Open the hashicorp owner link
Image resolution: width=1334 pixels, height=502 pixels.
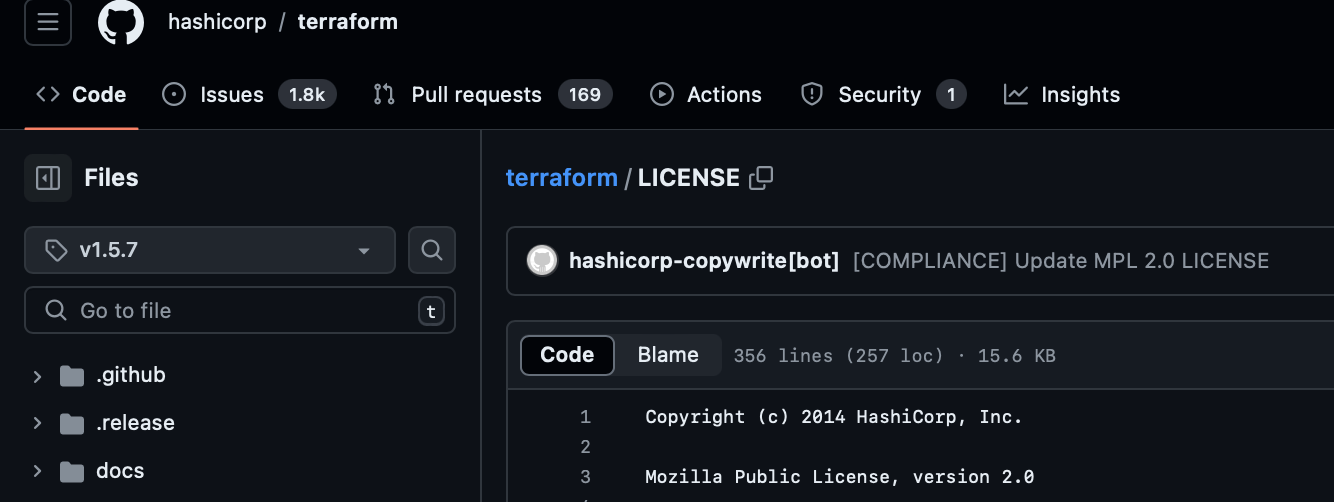[x=217, y=22]
